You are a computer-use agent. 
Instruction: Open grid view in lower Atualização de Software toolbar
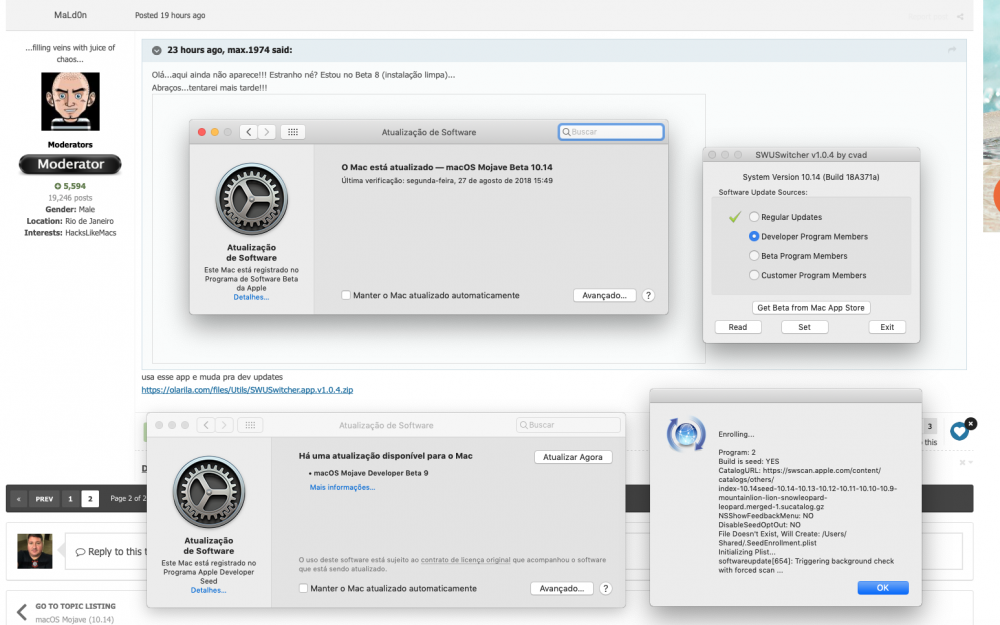click(250, 425)
